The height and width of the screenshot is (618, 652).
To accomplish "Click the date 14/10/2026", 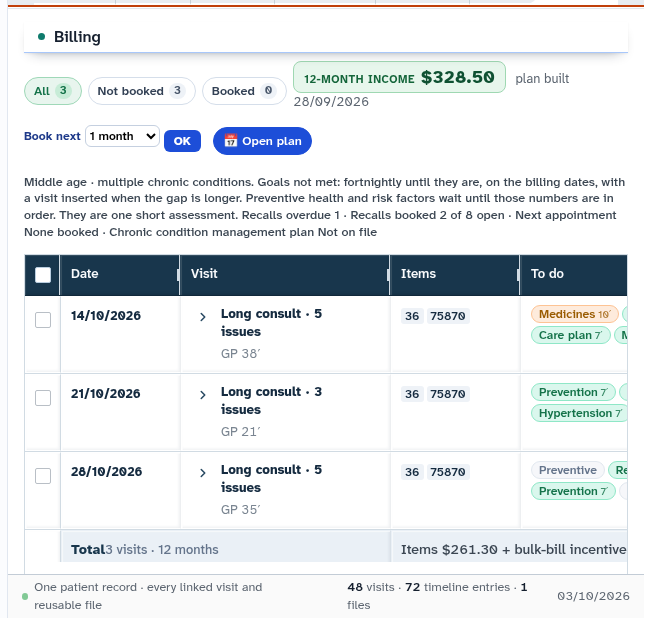I will click(x=106, y=316).
